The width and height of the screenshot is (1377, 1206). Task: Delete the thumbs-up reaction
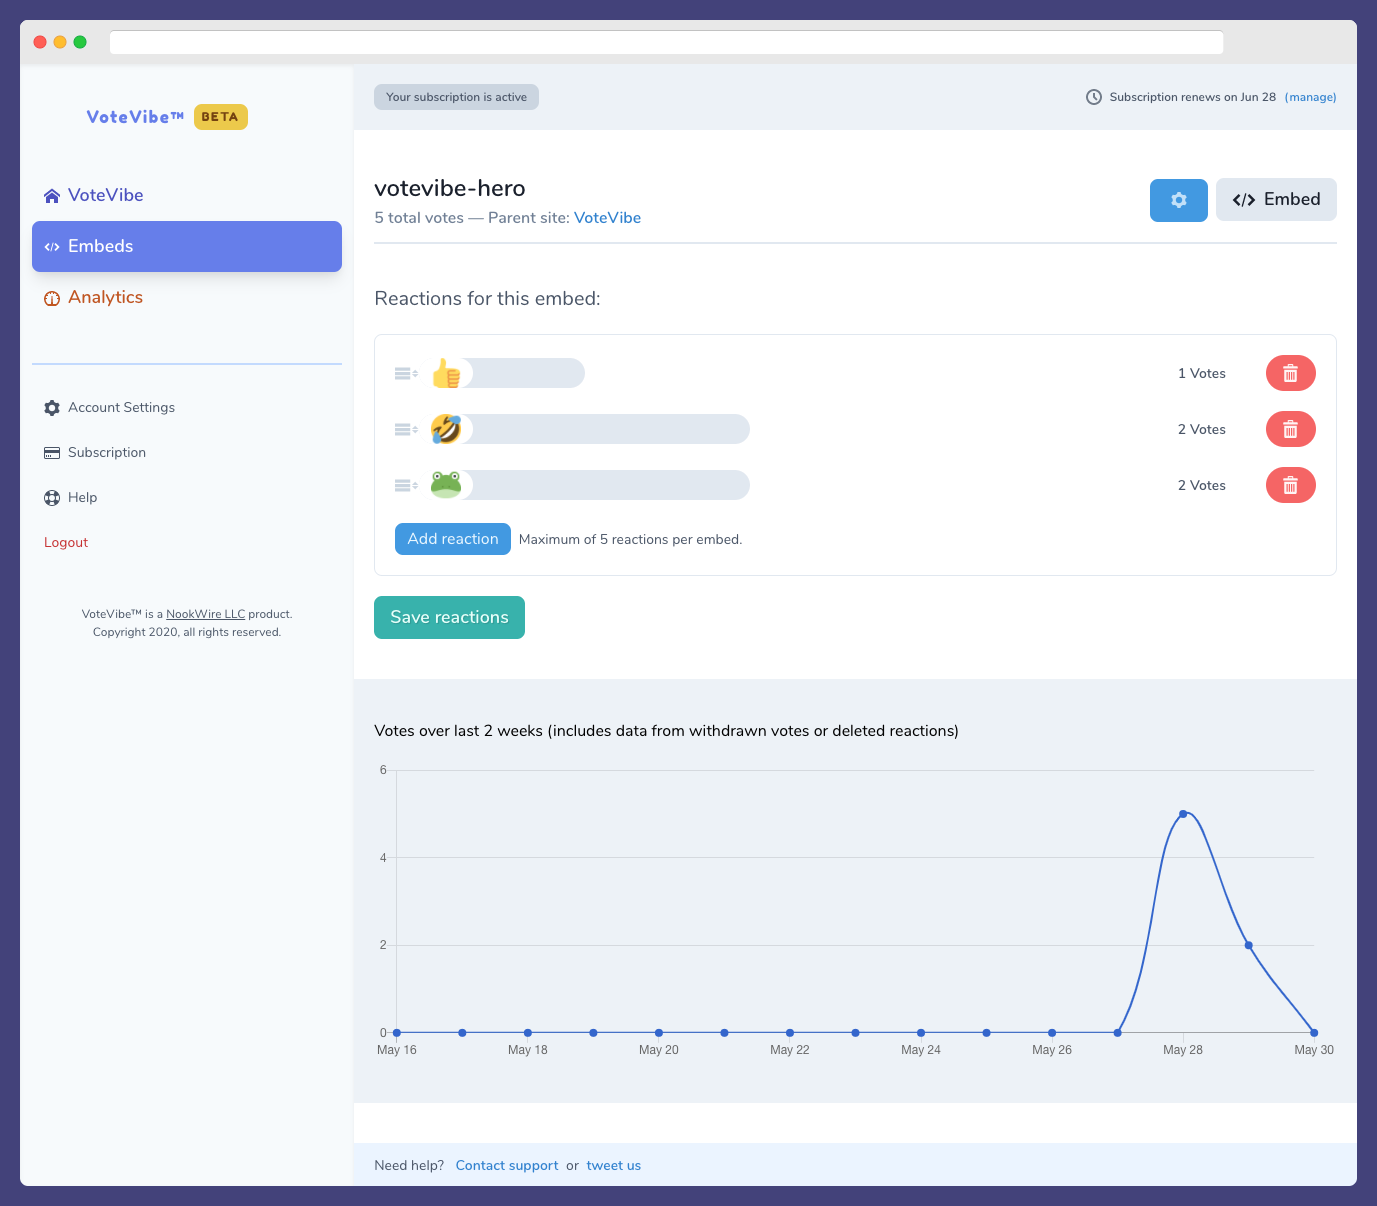coord(1290,373)
